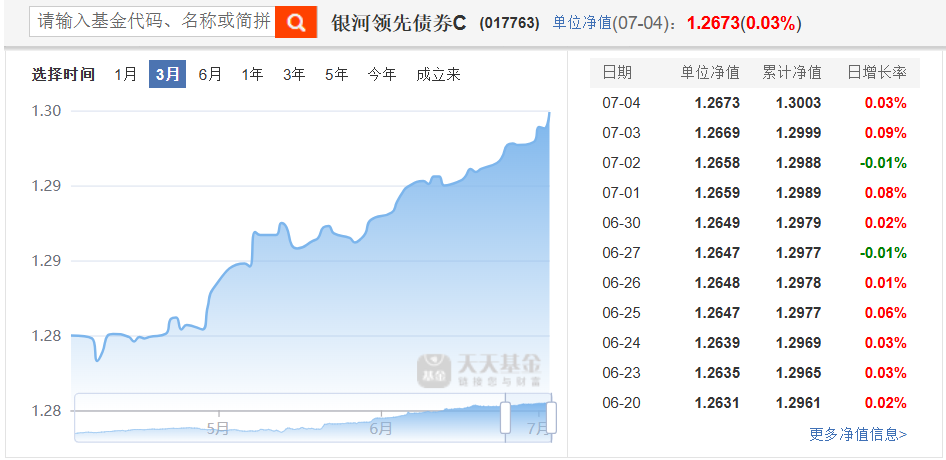
Task: Click growth rate 0.08%
Action: coord(886,193)
